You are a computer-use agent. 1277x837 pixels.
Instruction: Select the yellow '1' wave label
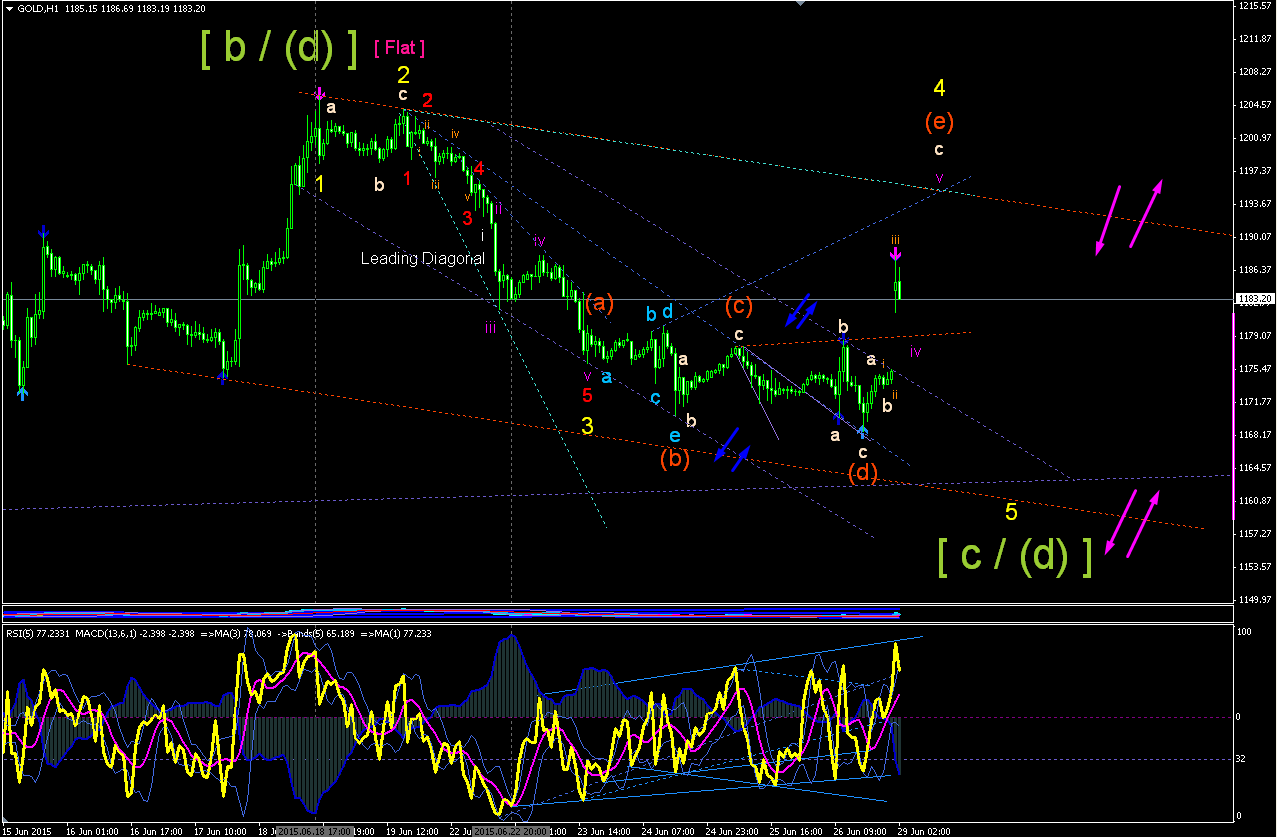tap(319, 184)
